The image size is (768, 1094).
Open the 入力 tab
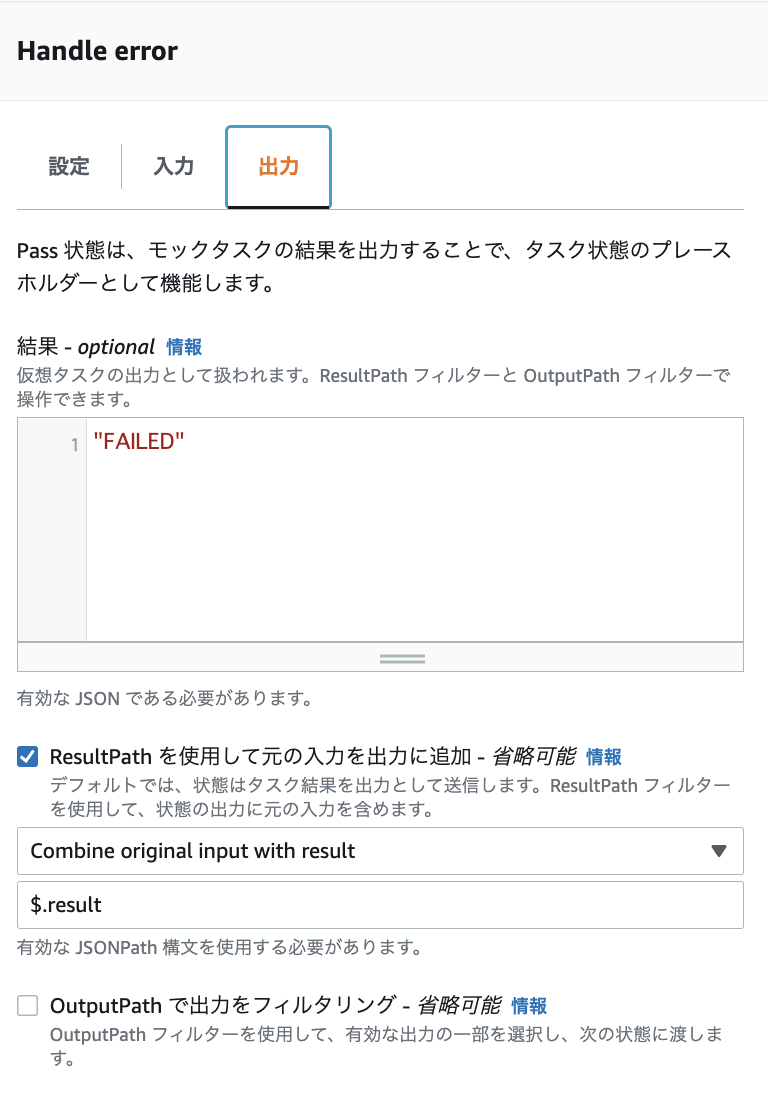pos(172,167)
